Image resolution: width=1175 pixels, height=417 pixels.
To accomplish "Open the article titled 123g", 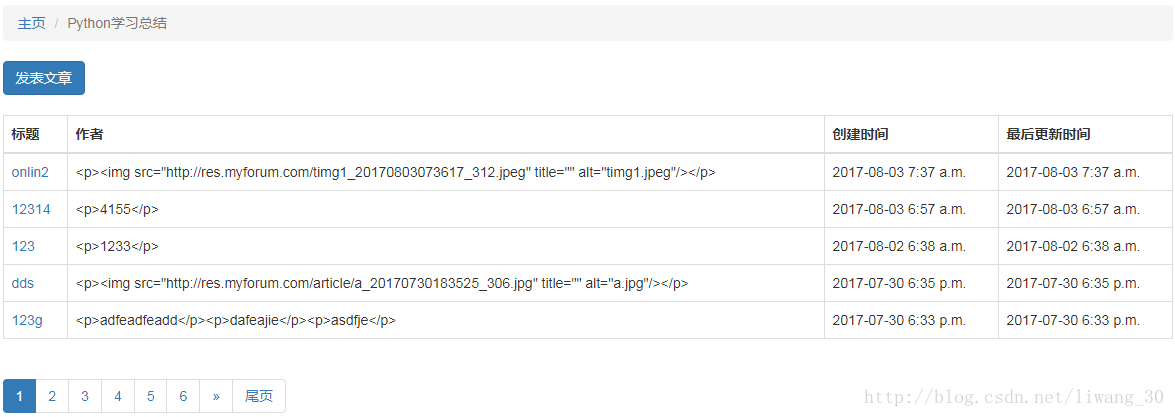I will coord(27,321).
